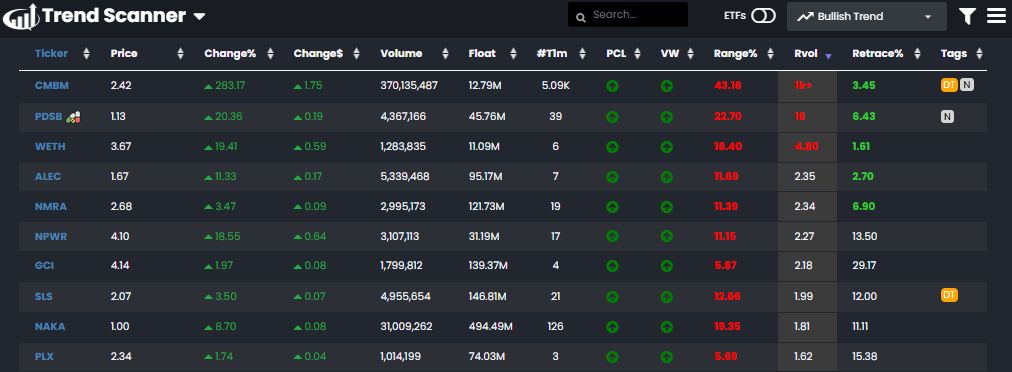1012x372 pixels.
Task: Click NMRA VW green up-arrow icon
Action: click(667, 207)
